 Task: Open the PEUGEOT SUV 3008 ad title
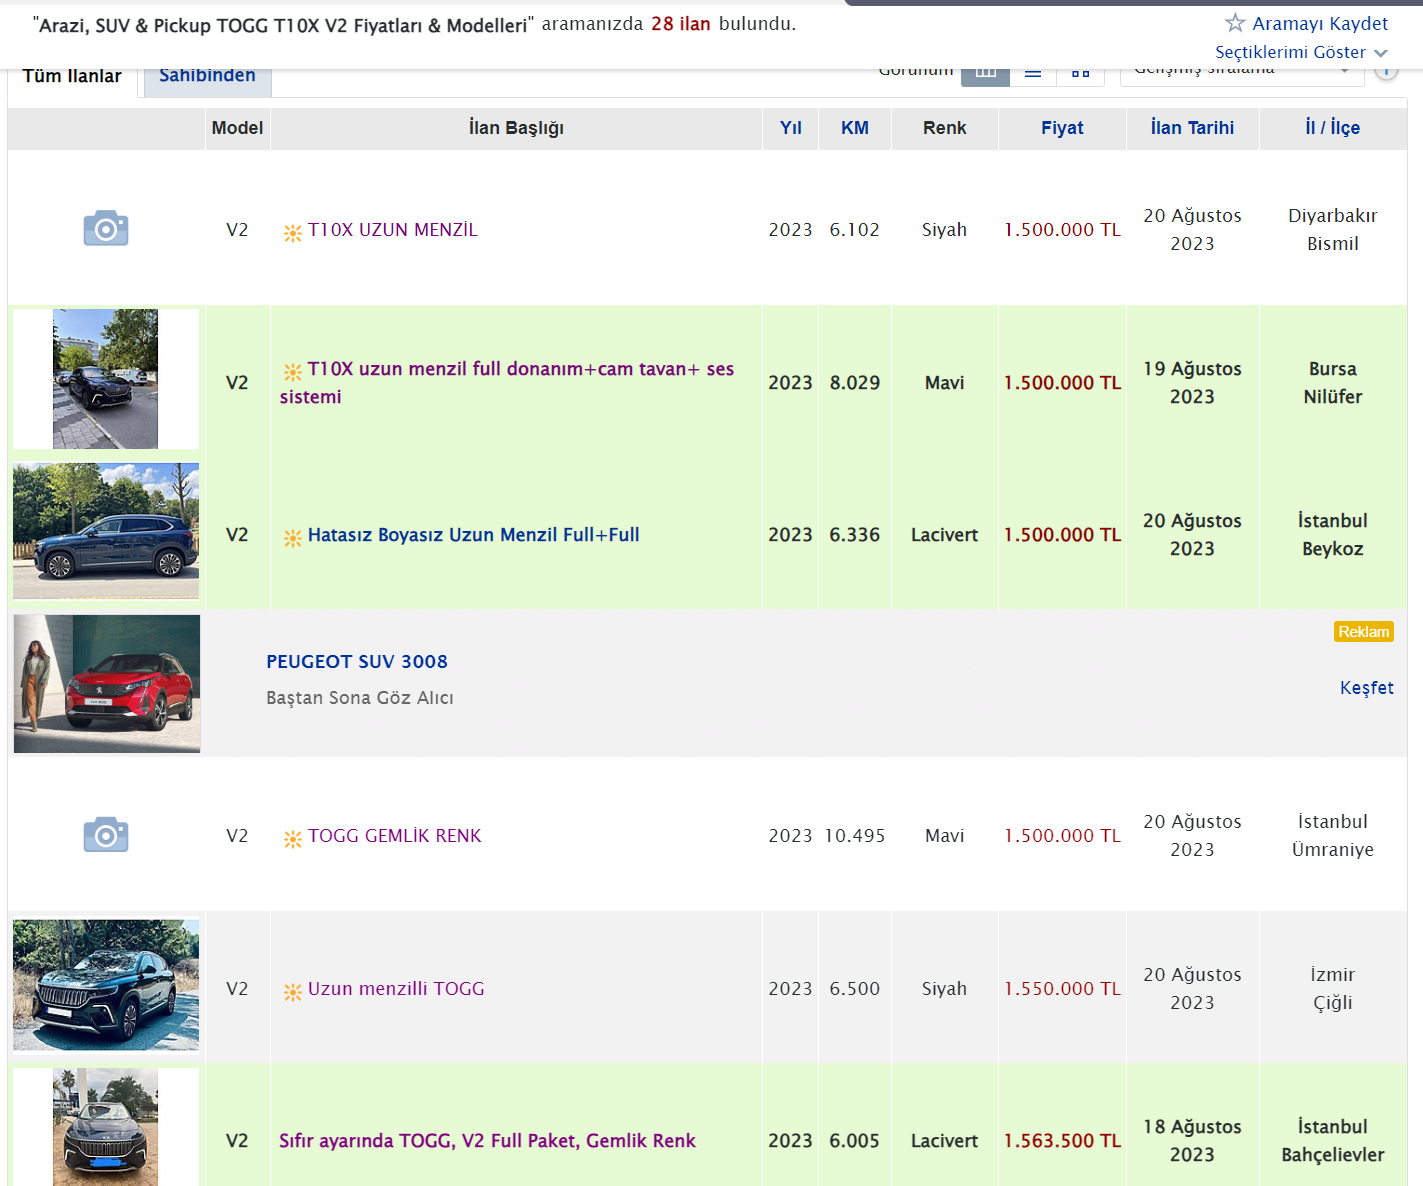pos(357,662)
